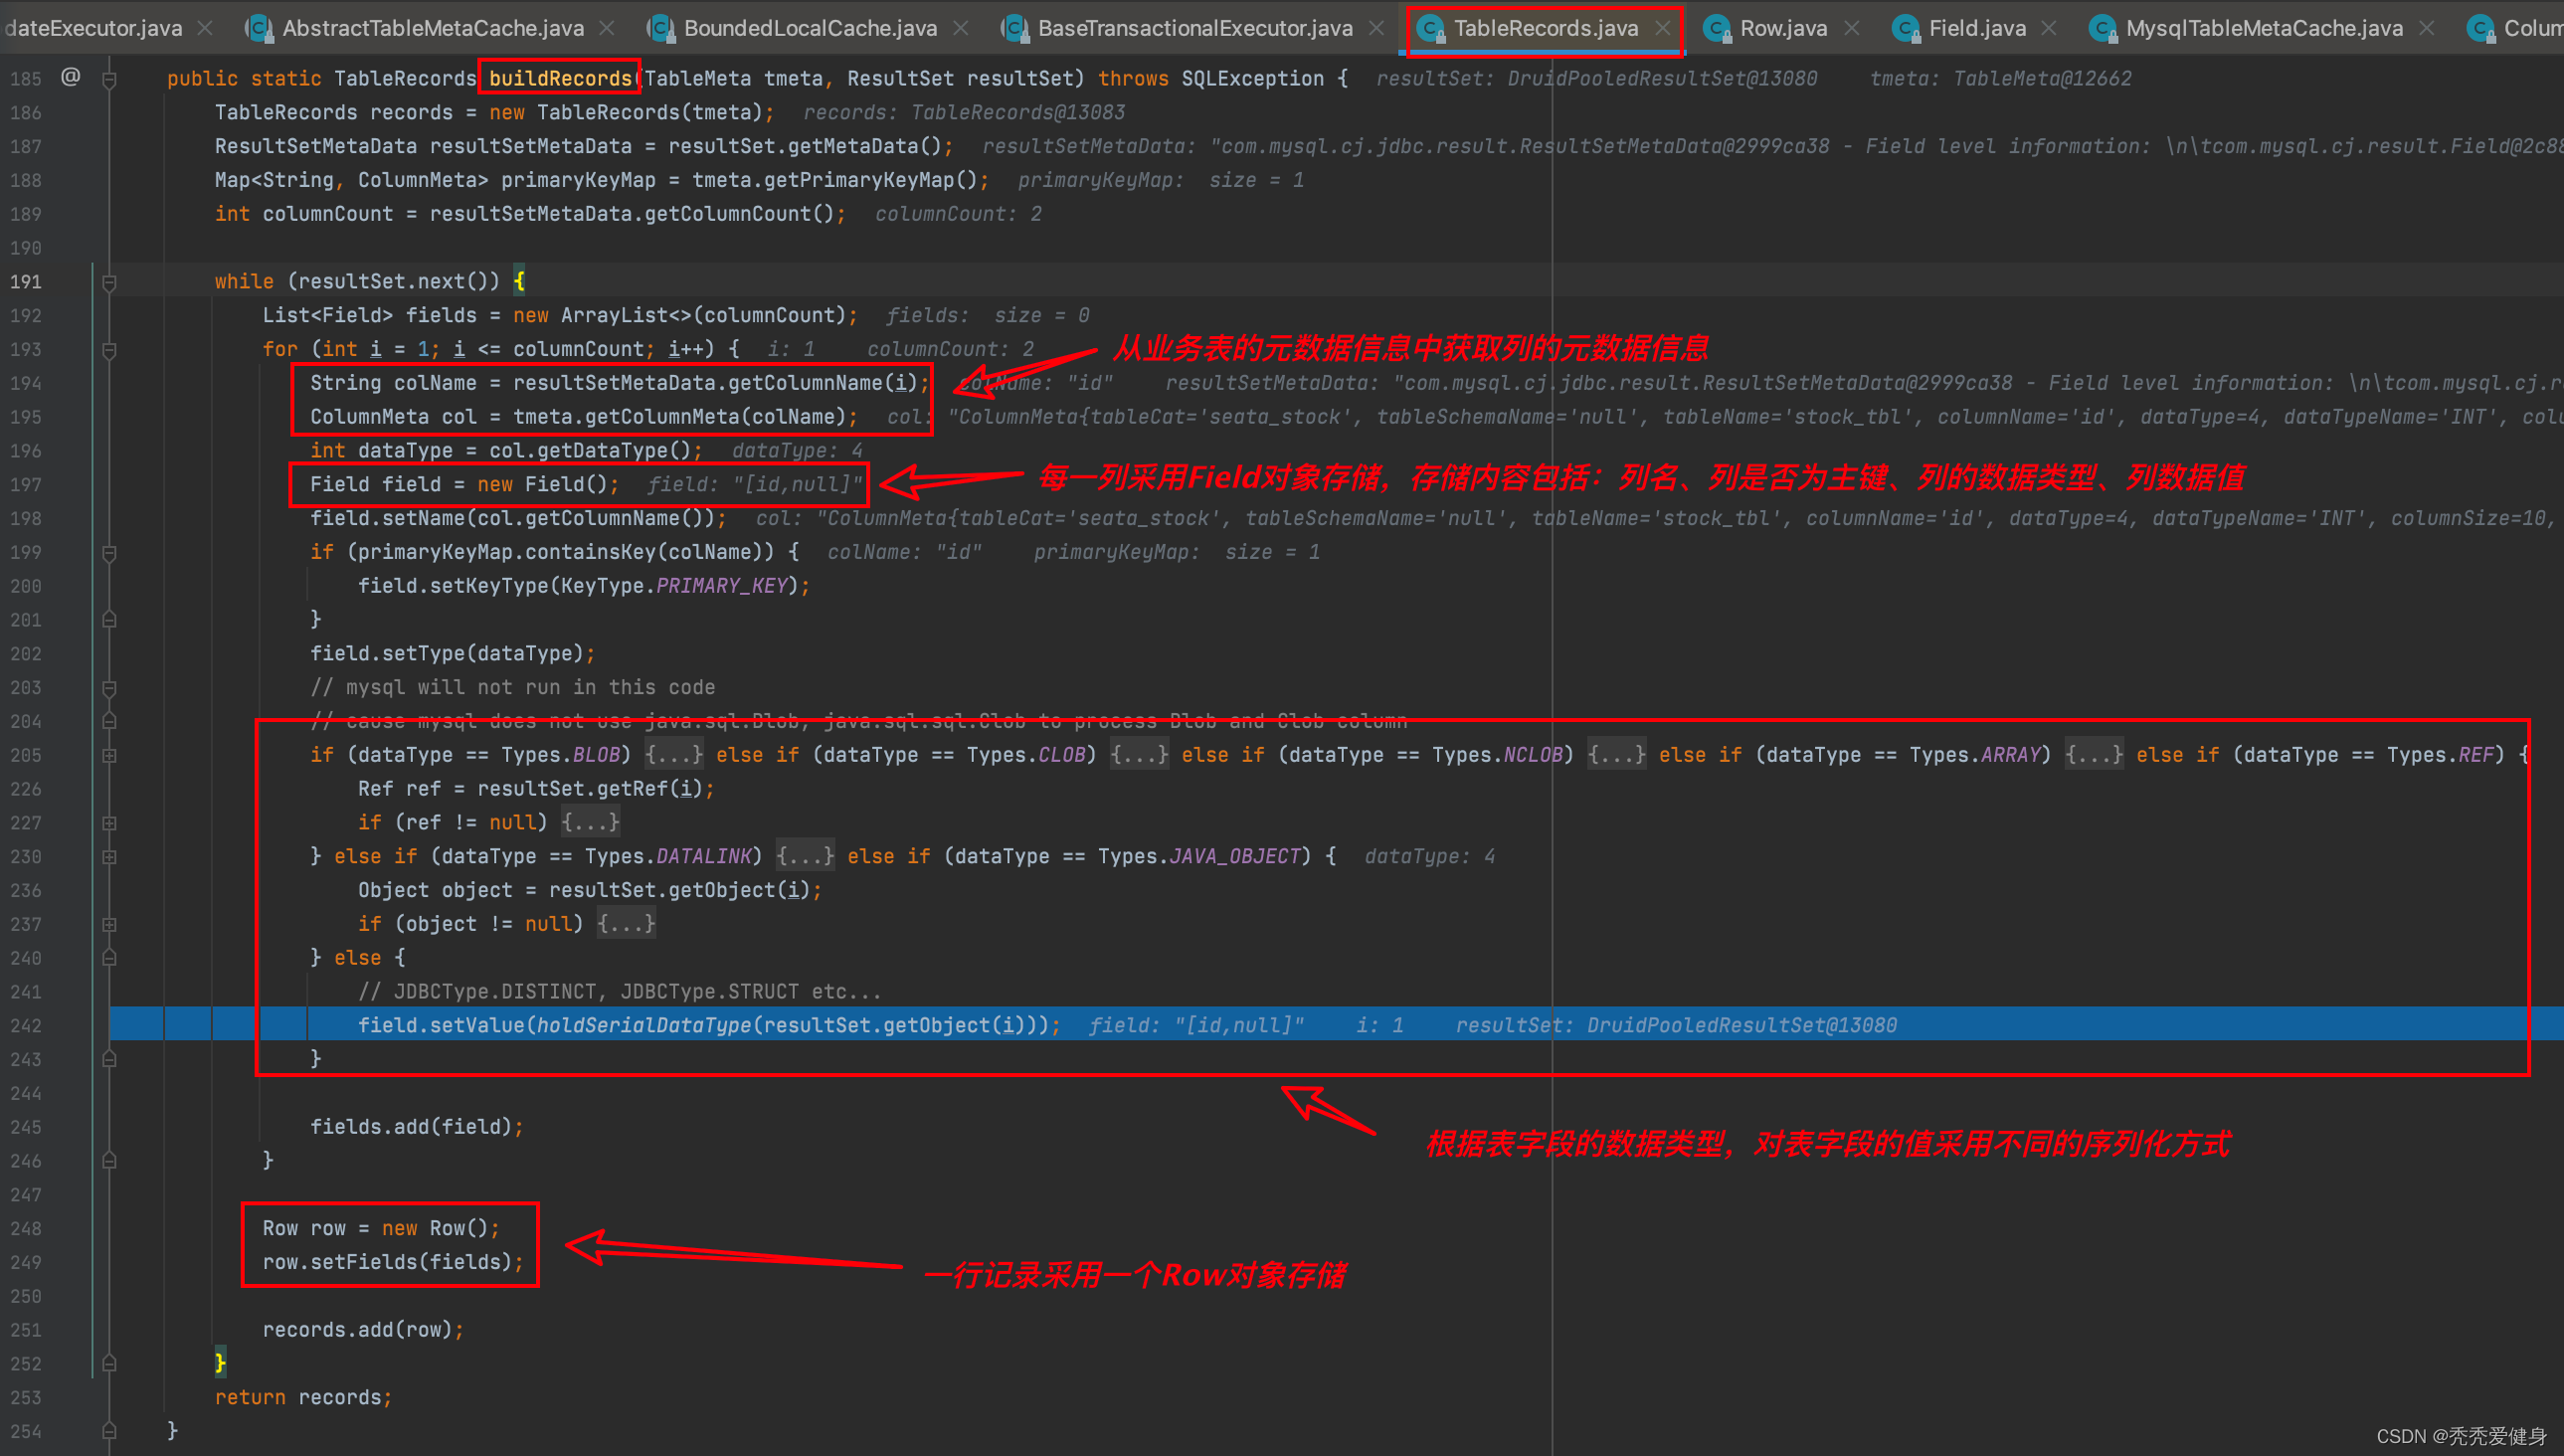Close the BoundedLocalCache.java tab
The width and height of the screenshot is (2564, 1456).
tap(961, 28)
